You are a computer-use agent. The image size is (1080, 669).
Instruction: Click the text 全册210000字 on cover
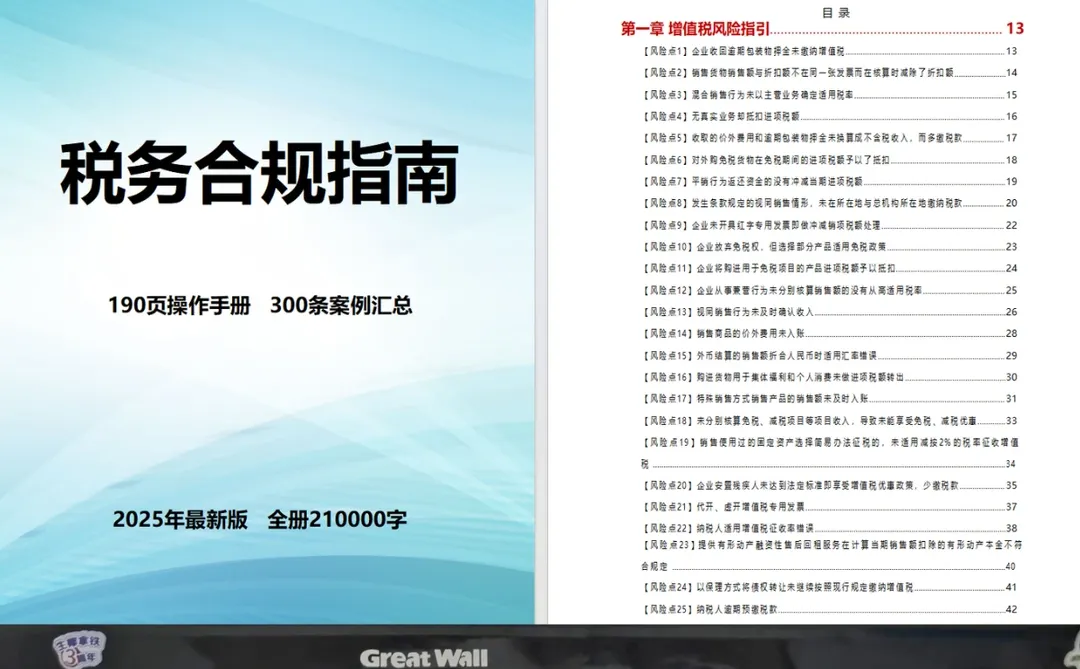click(x=338, y=519)
